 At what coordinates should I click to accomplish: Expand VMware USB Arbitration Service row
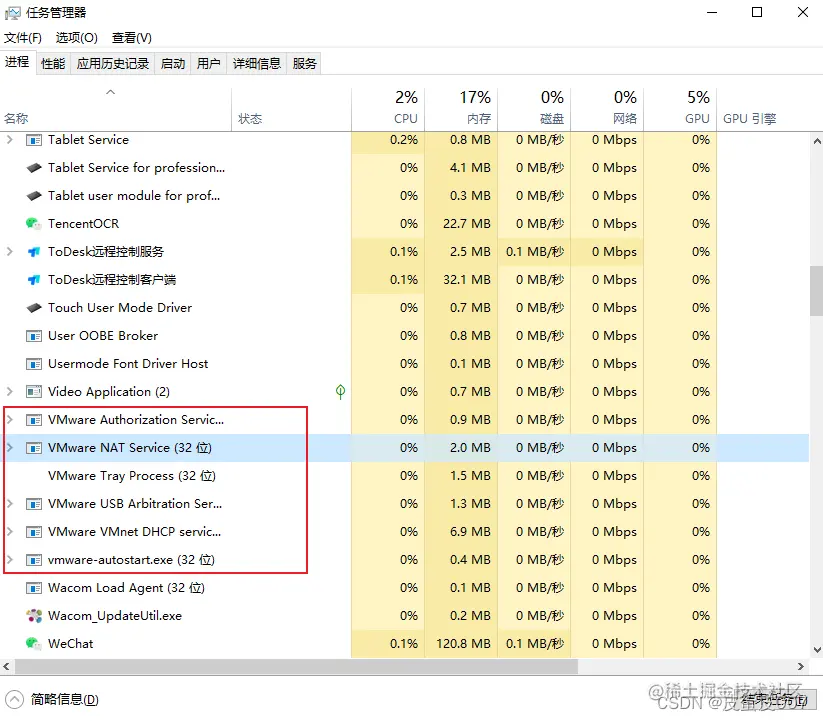9,504
